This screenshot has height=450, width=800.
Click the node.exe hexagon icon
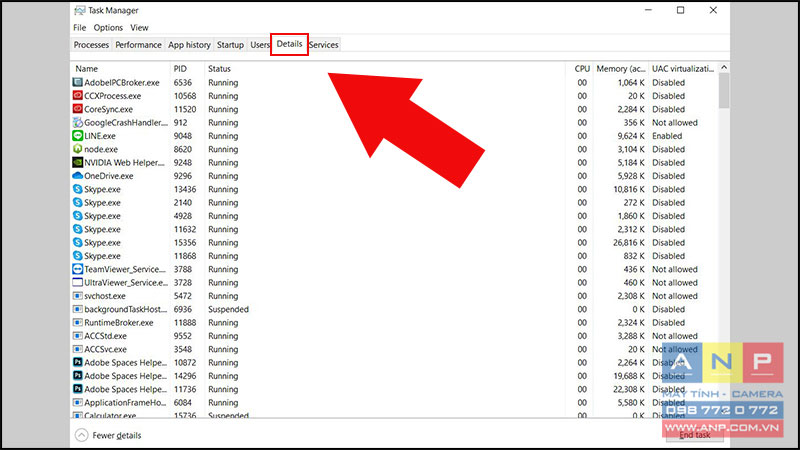tap(78, 149)
